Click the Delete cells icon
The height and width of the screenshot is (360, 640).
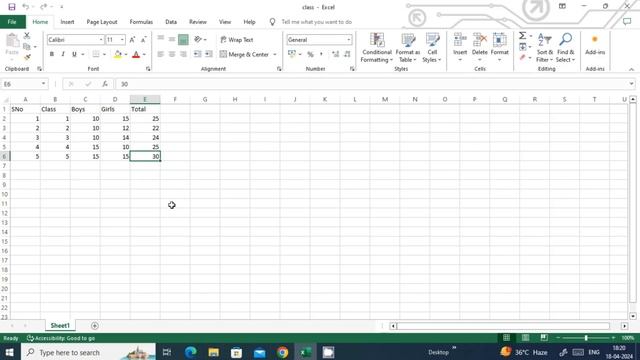coord(480,41)
